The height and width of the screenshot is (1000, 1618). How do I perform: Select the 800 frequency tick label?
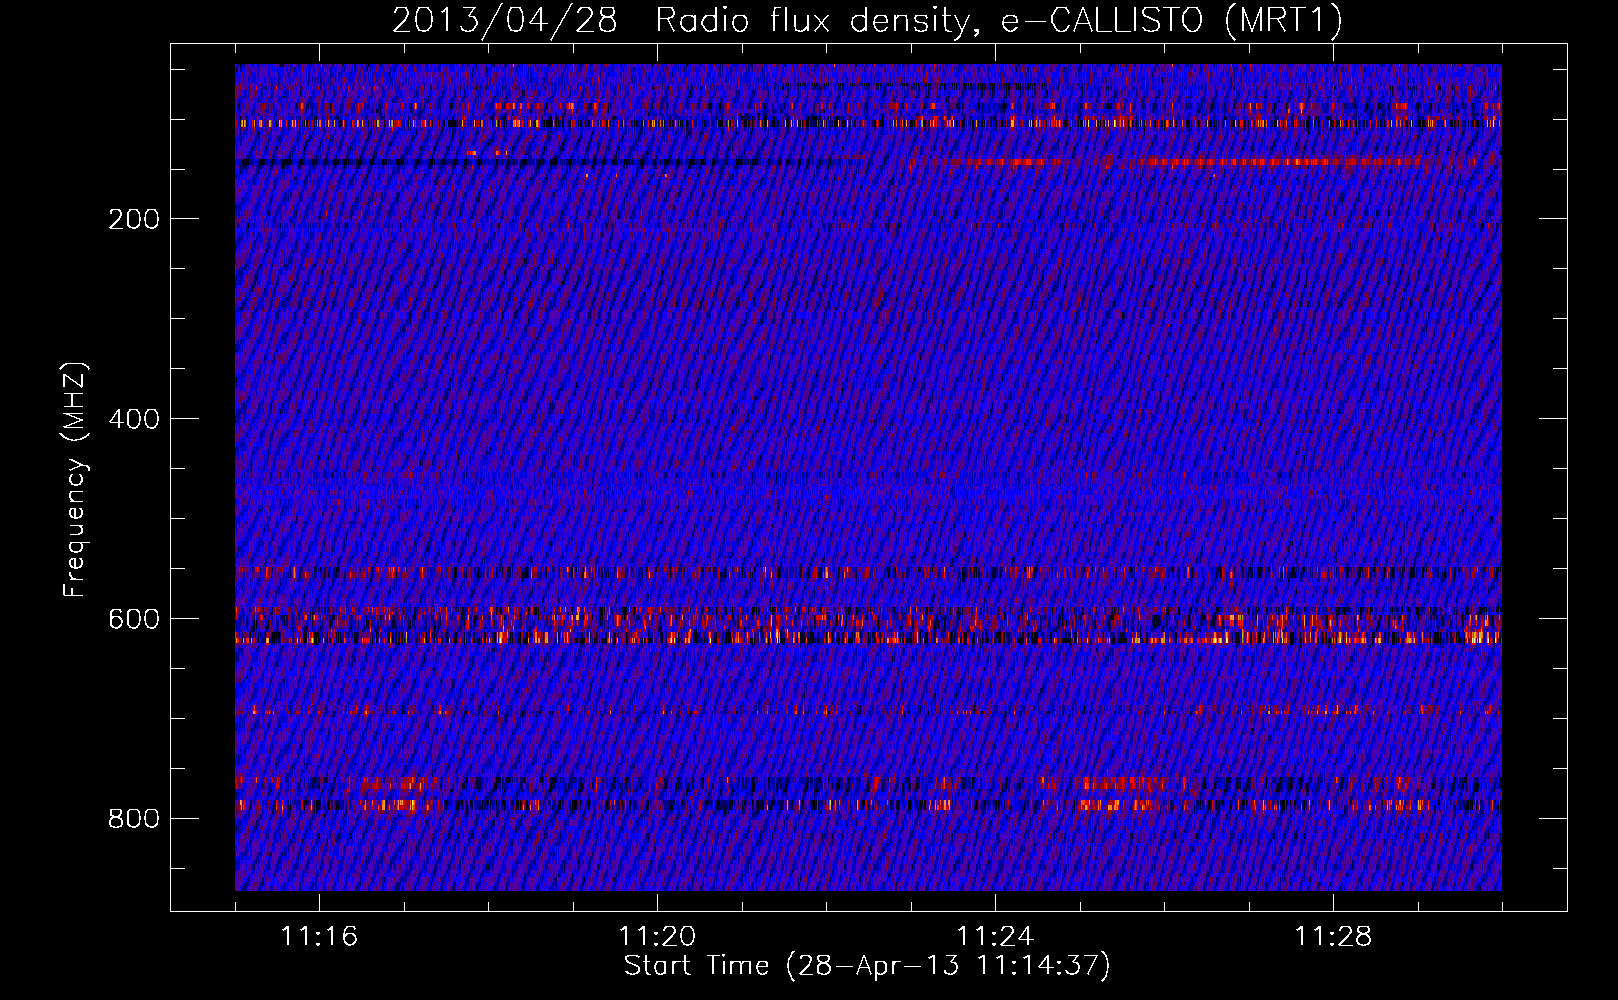(134, 819)
